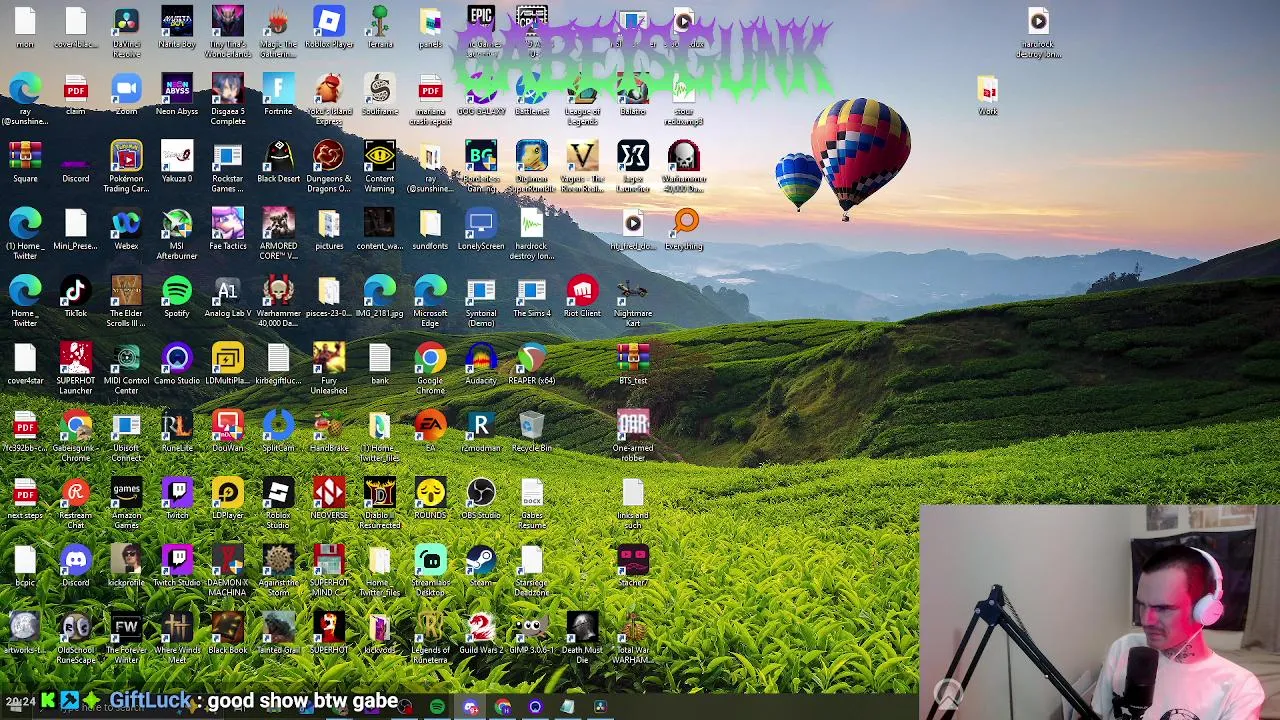Image resolution: width=1280 pixels, height=720 pixels.
Task: Open the Balatro desktop shortcut
Action: click(633, 96)
